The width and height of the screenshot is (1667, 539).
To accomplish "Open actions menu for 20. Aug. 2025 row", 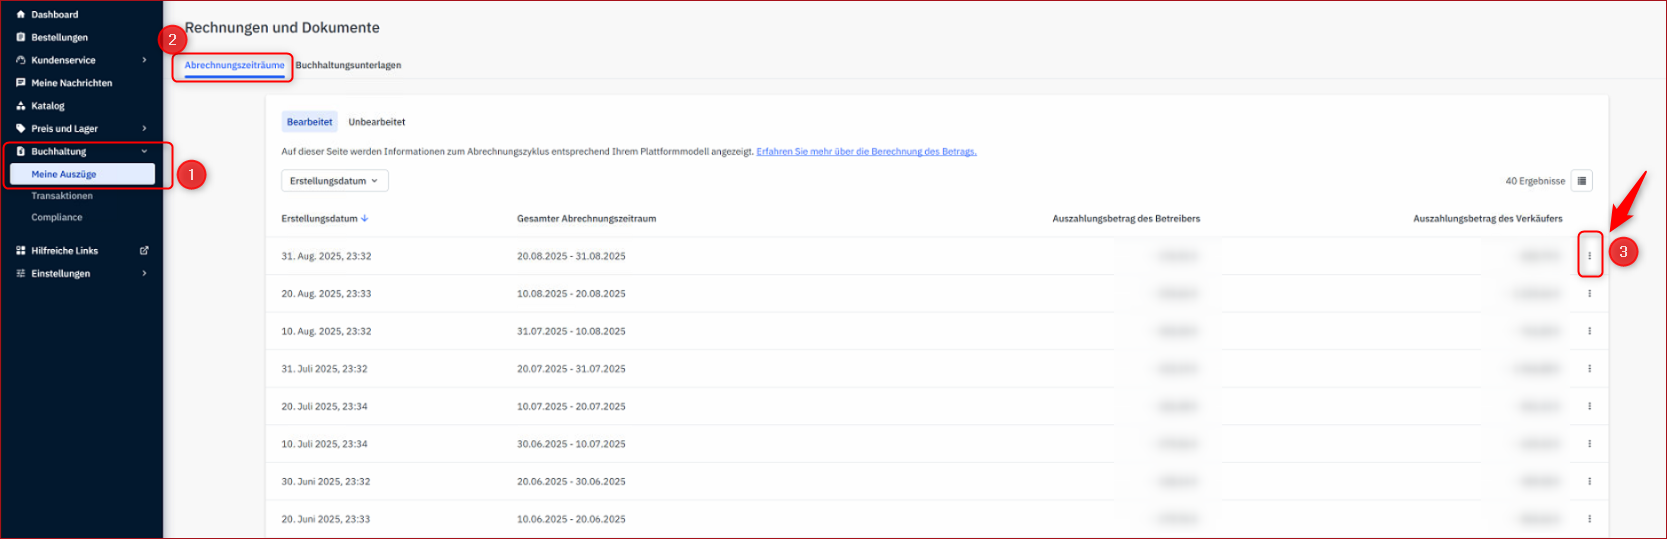I will [1589, 294].
